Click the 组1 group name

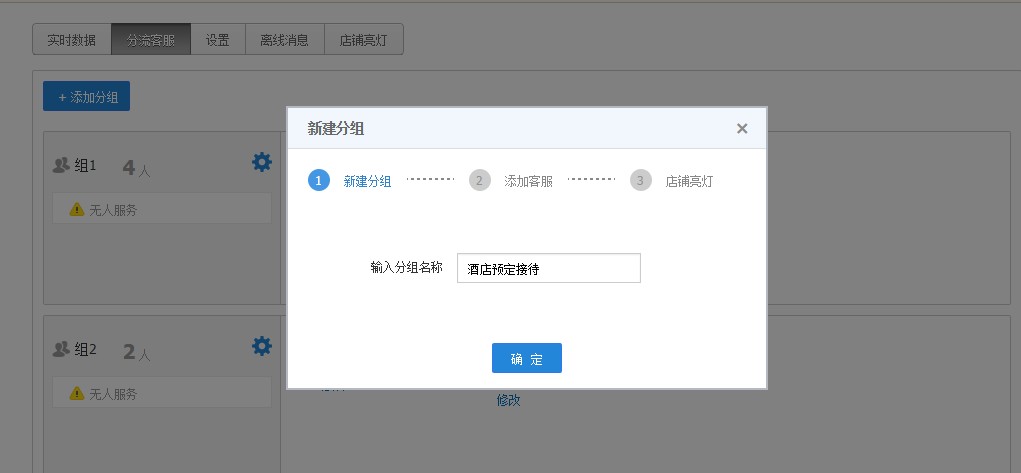click(x=85, y=165)
